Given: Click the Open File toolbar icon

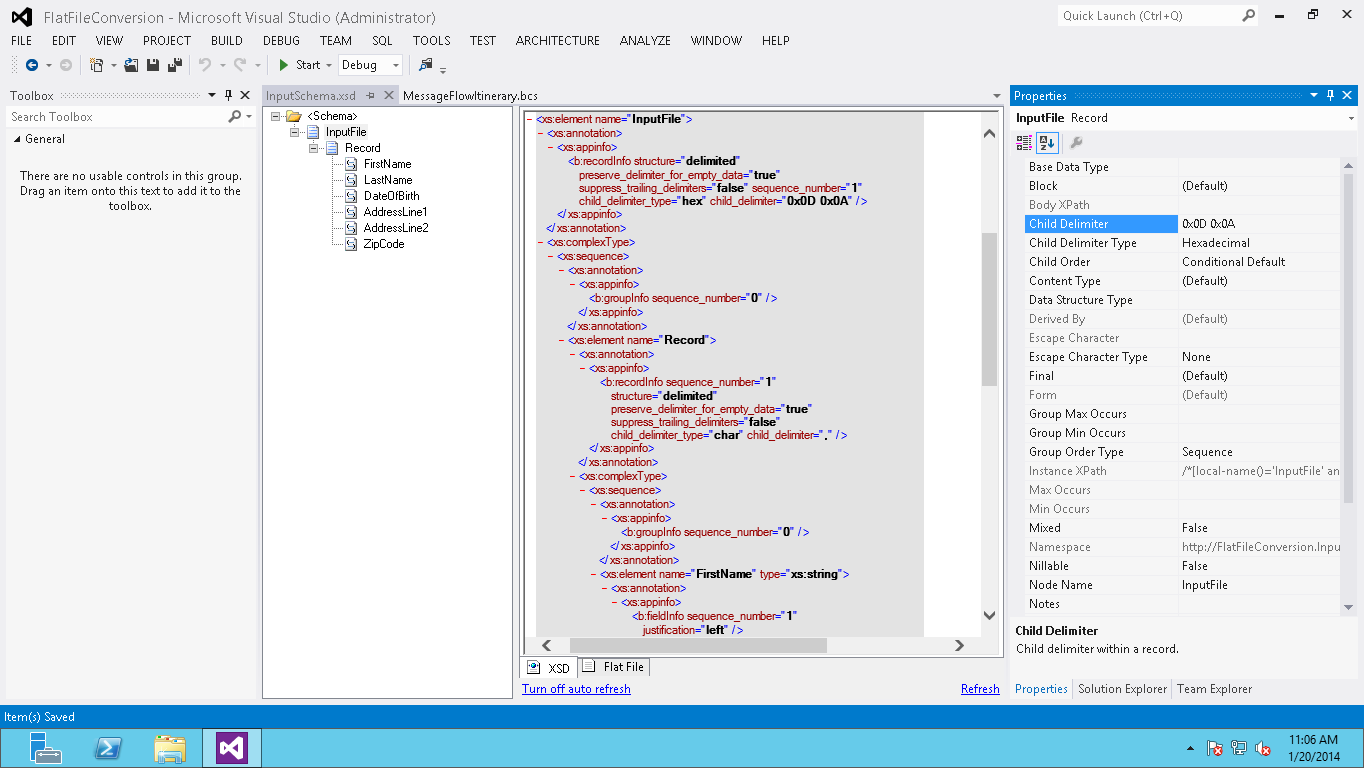Looking at the screenshot, I should click(x=131, y=65).
